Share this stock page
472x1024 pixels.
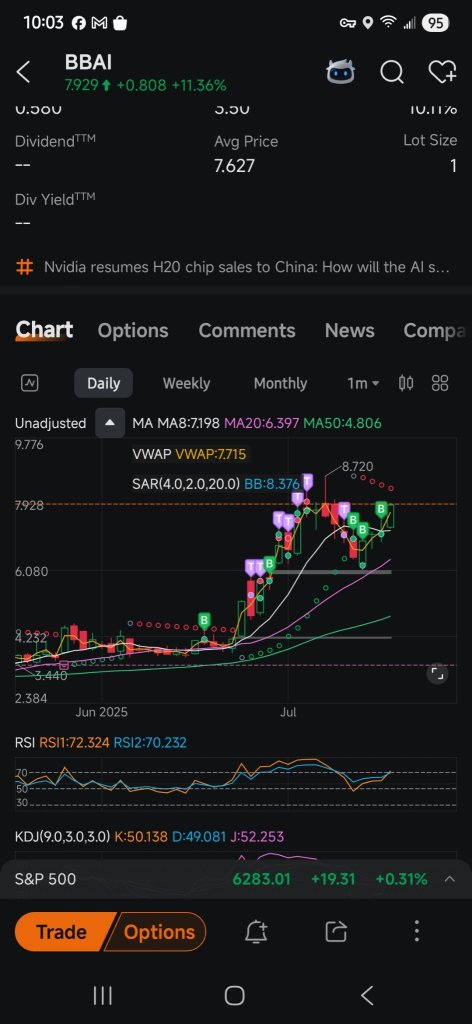(x=336, y=932)
